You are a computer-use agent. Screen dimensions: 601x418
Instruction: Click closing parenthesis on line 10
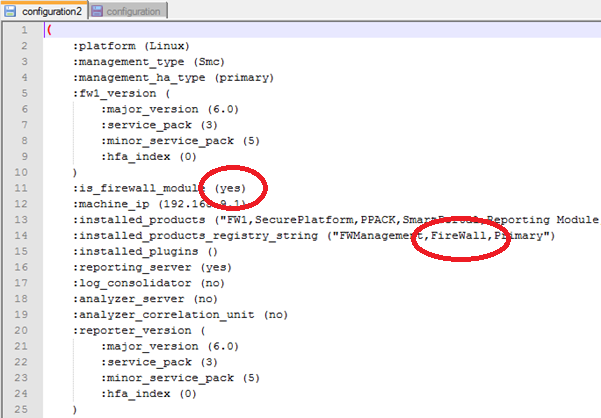(x=75, y=172)
